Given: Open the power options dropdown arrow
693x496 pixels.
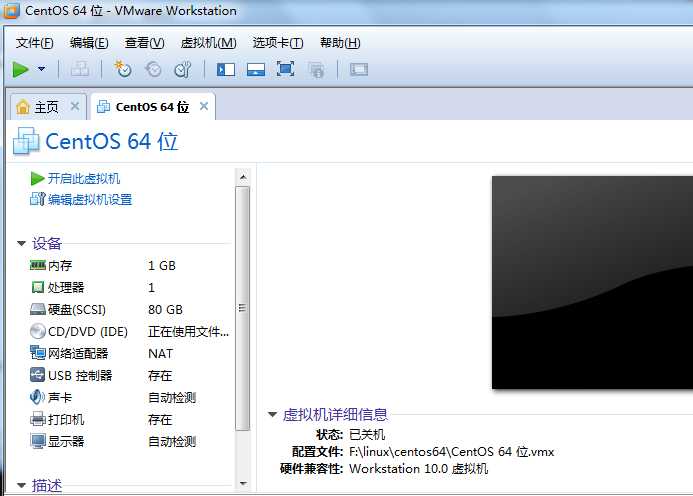Looking at the screenshot, I should [42, 69].
